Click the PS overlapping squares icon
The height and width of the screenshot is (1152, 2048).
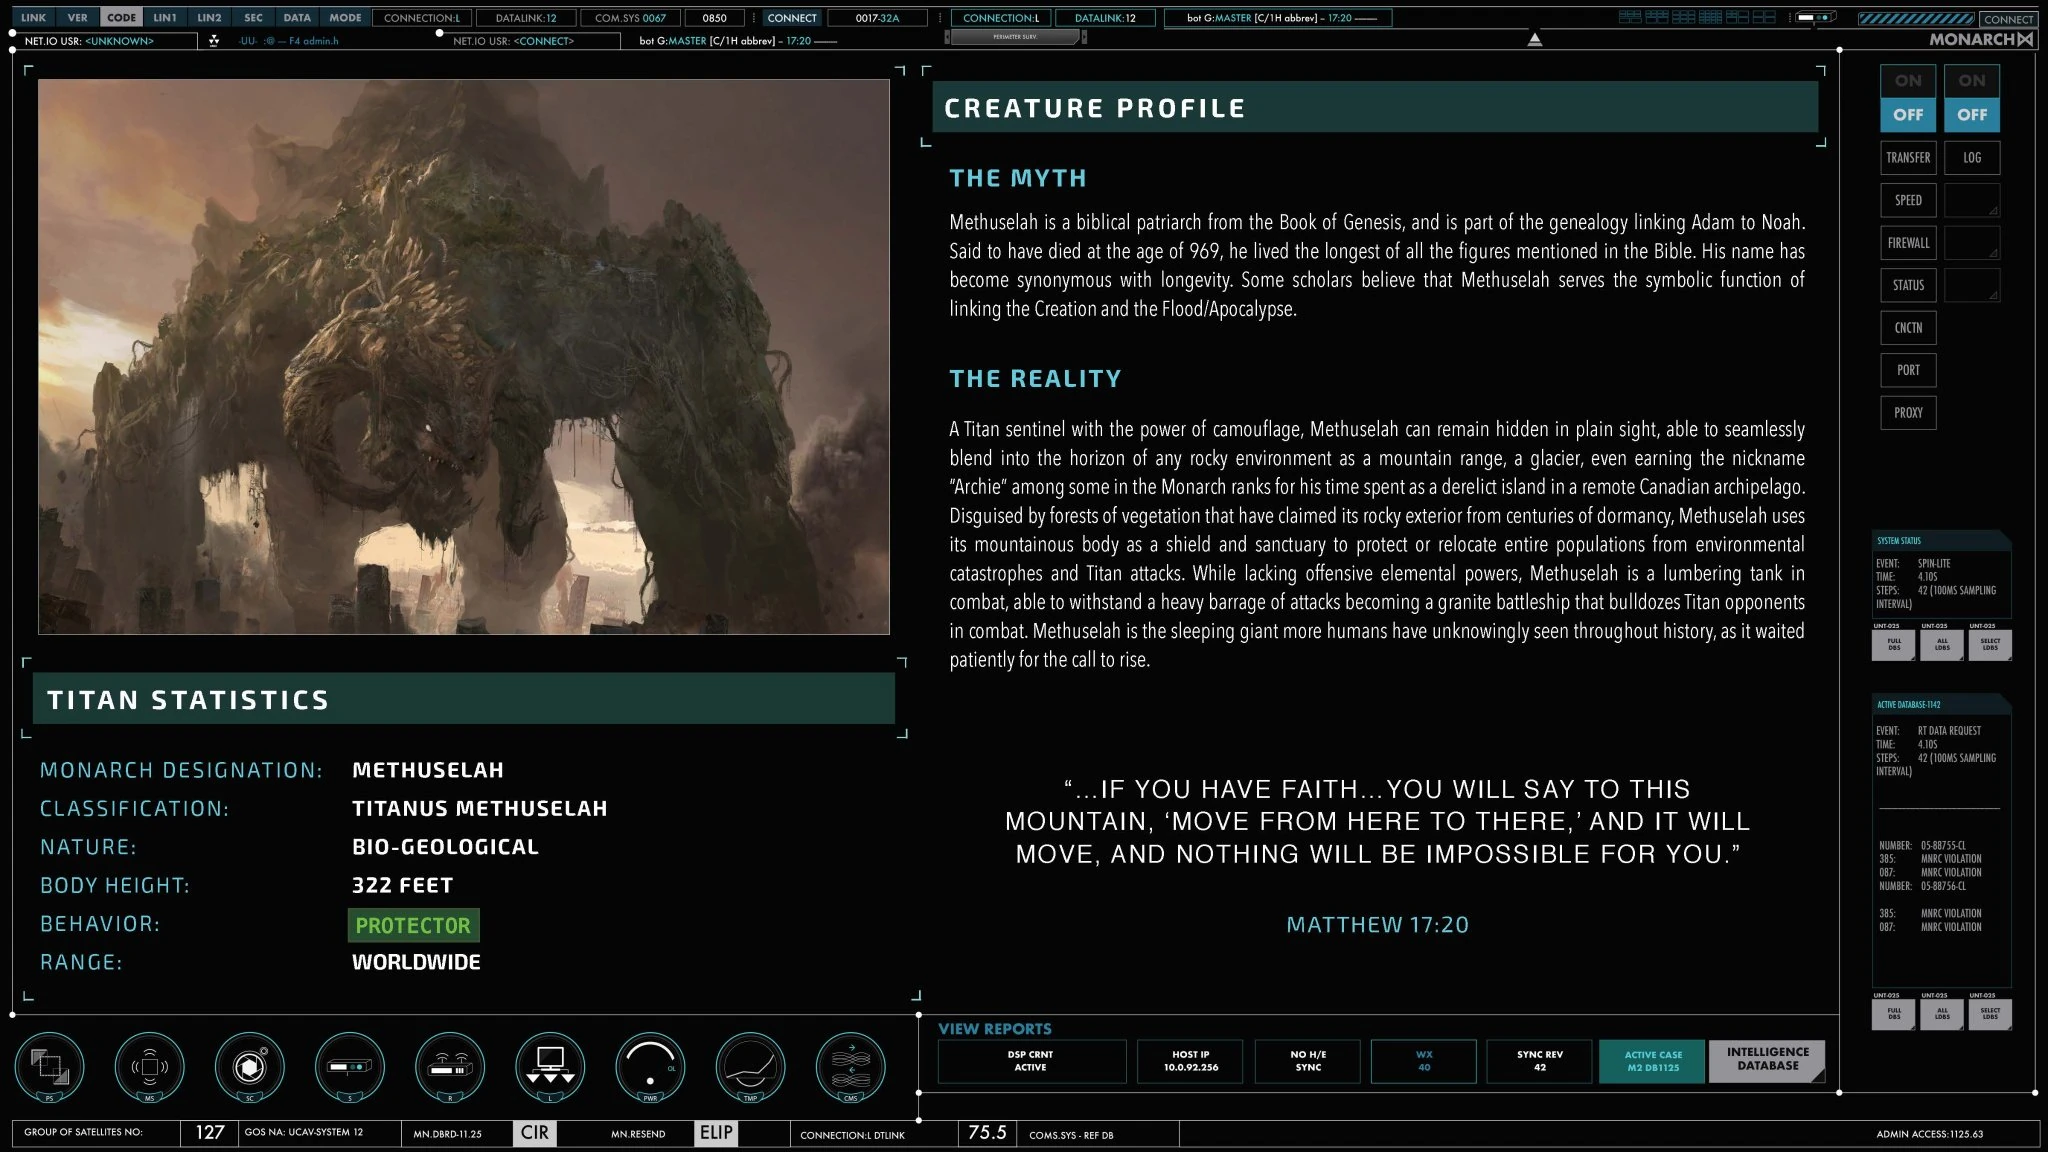click(x=50, y=1066)
